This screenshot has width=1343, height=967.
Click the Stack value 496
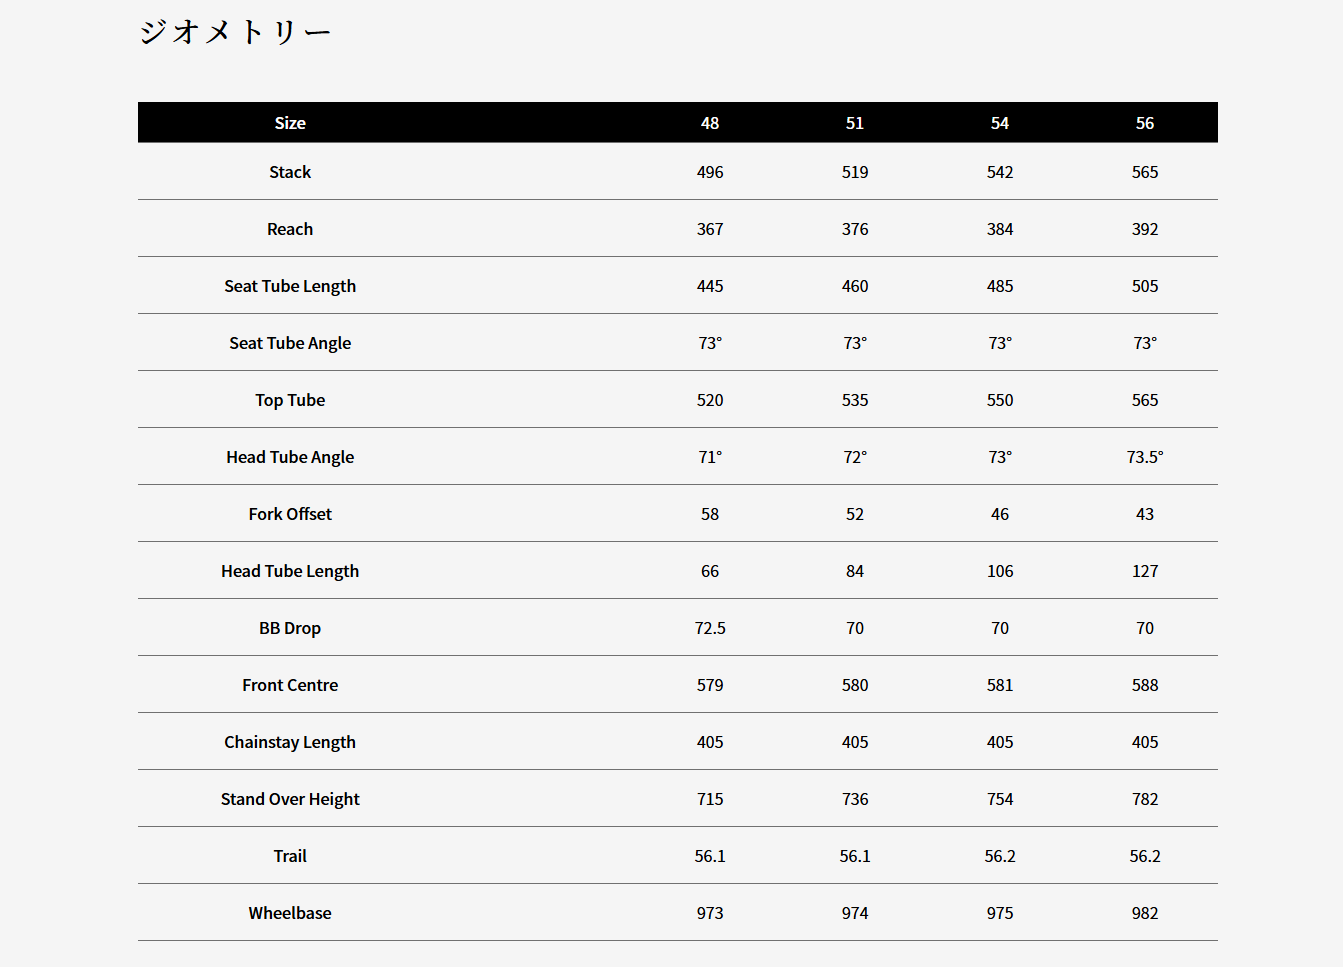point(710,172)
